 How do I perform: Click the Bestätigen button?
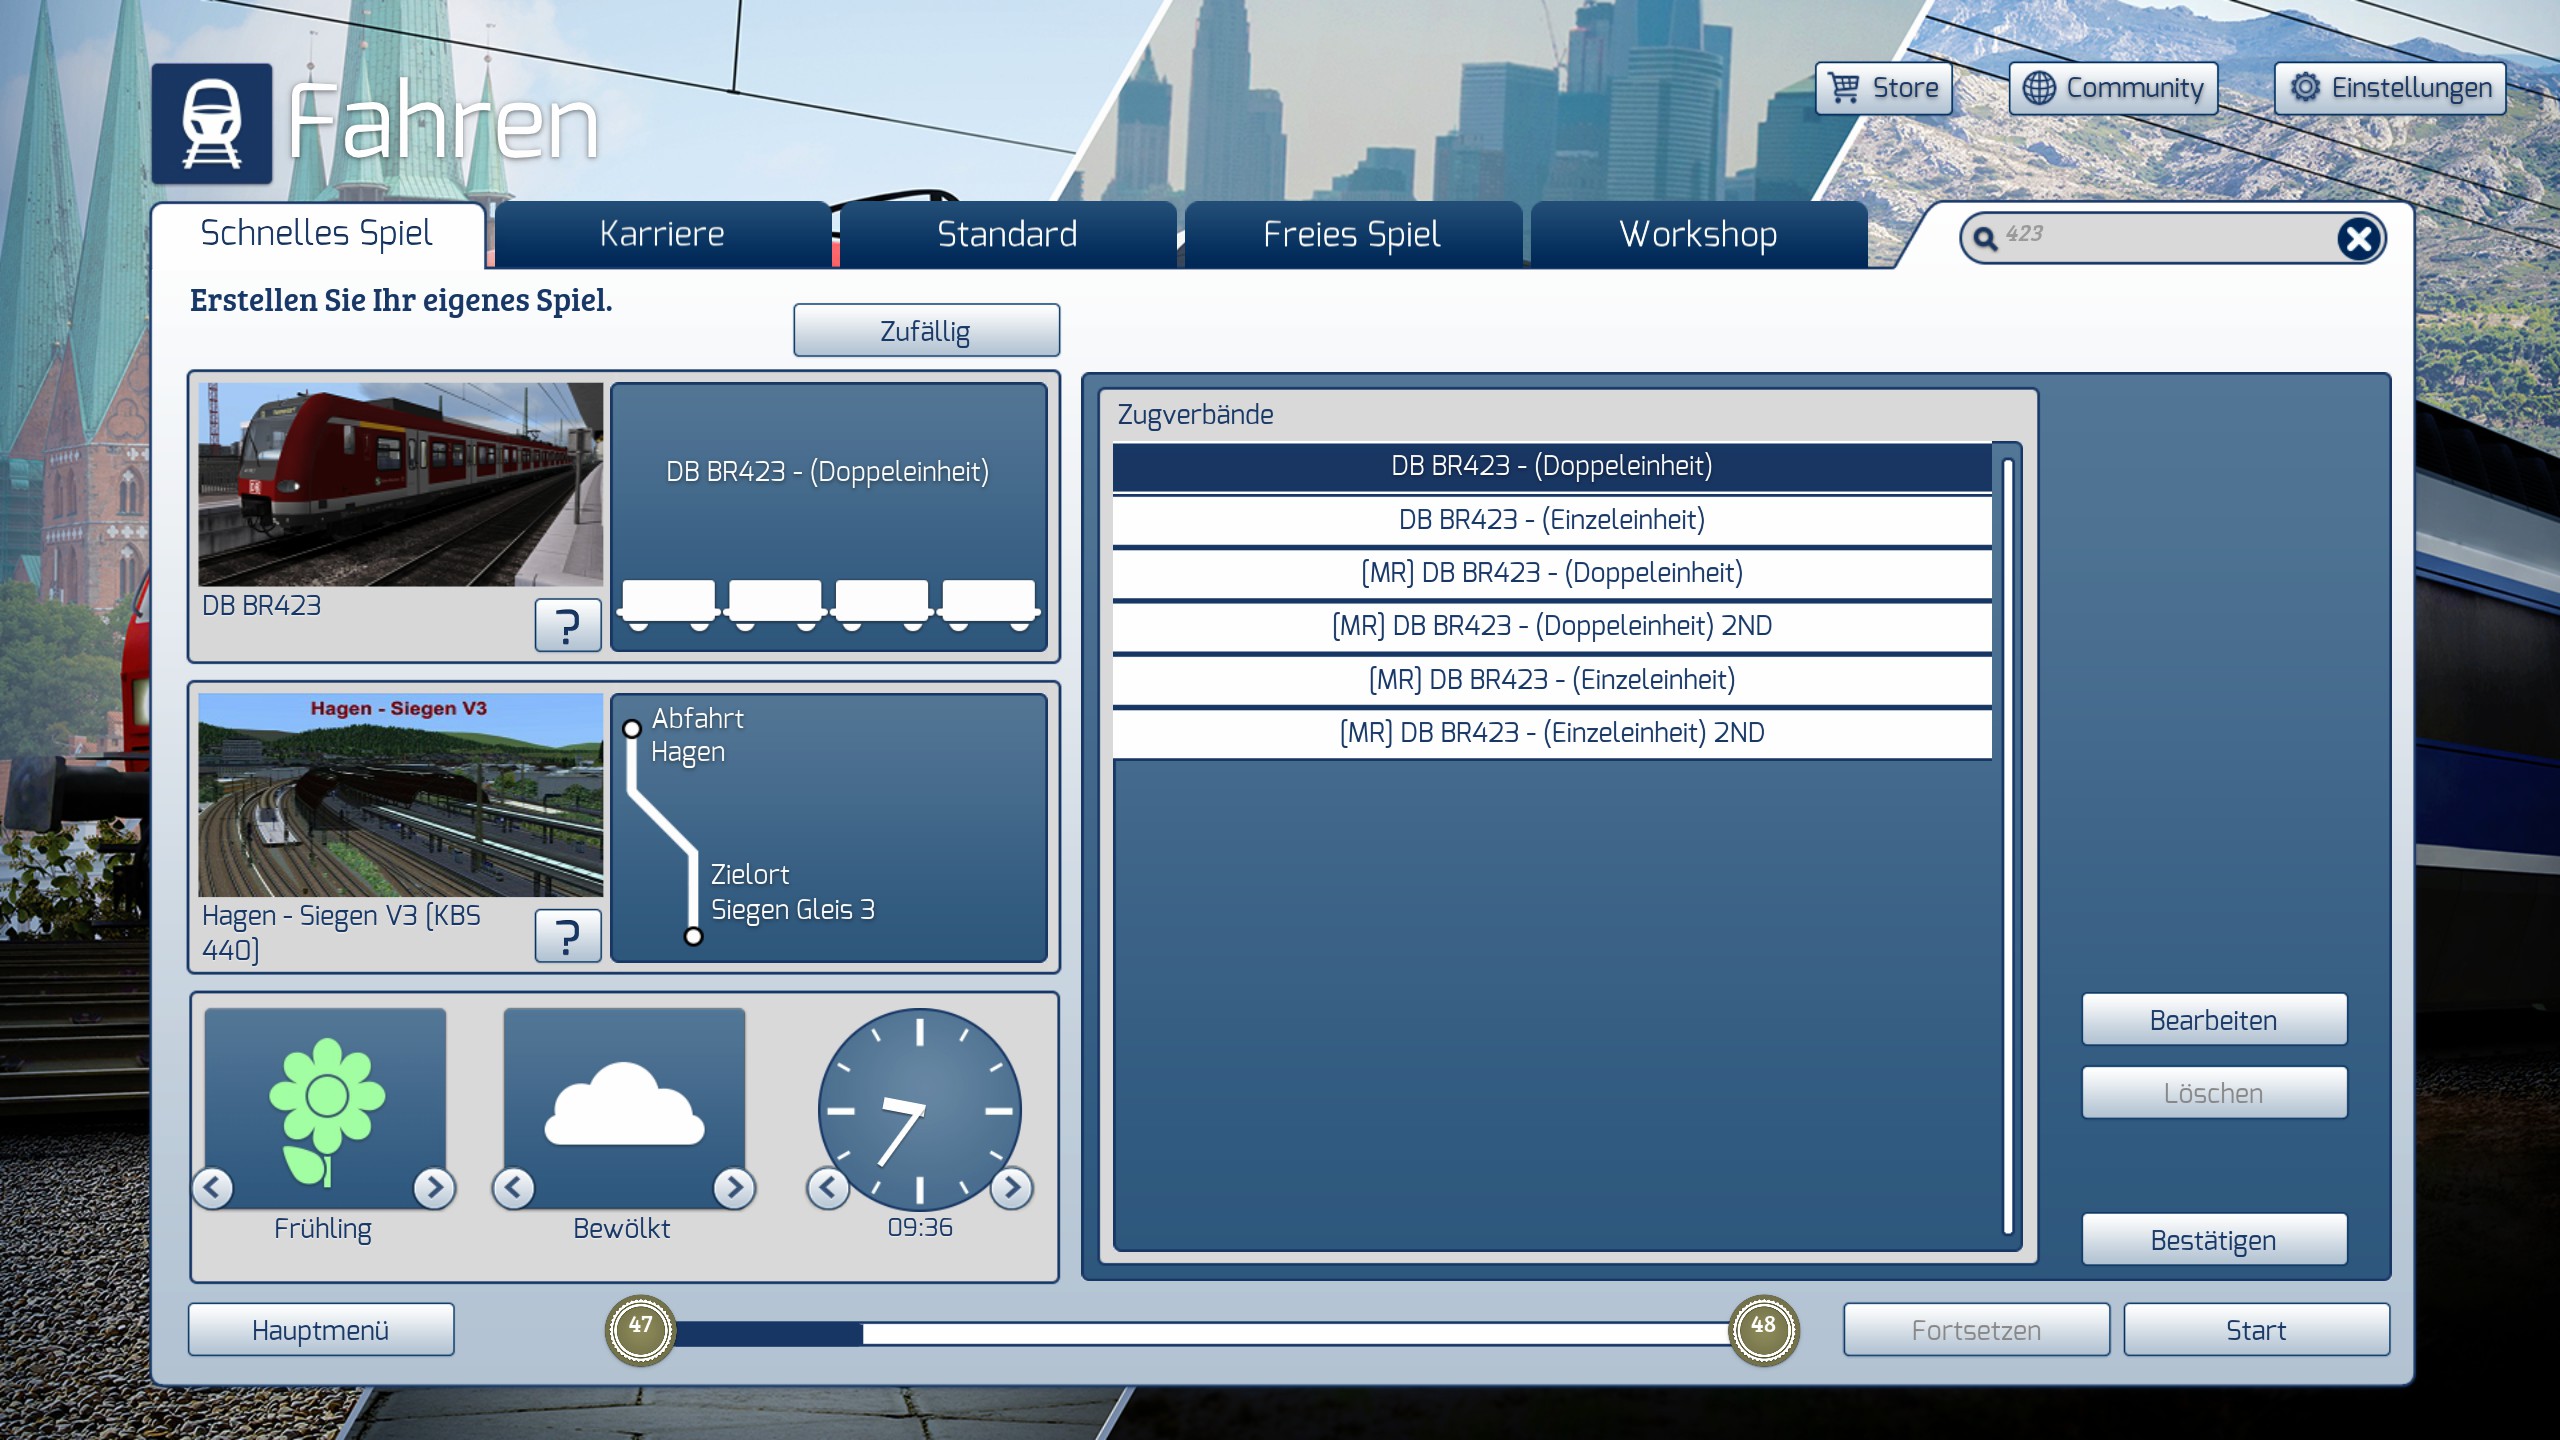tap(2213, 1240)
